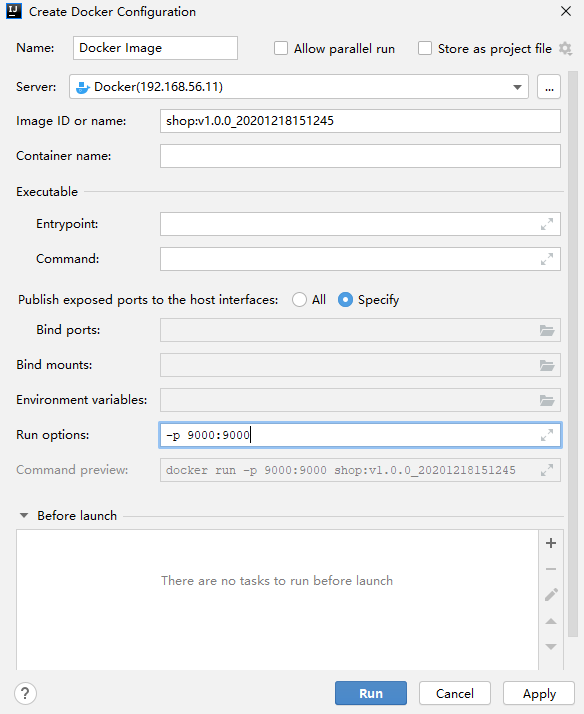584x714 pixels.
Task: Click the Container name field
Action: 360,156
